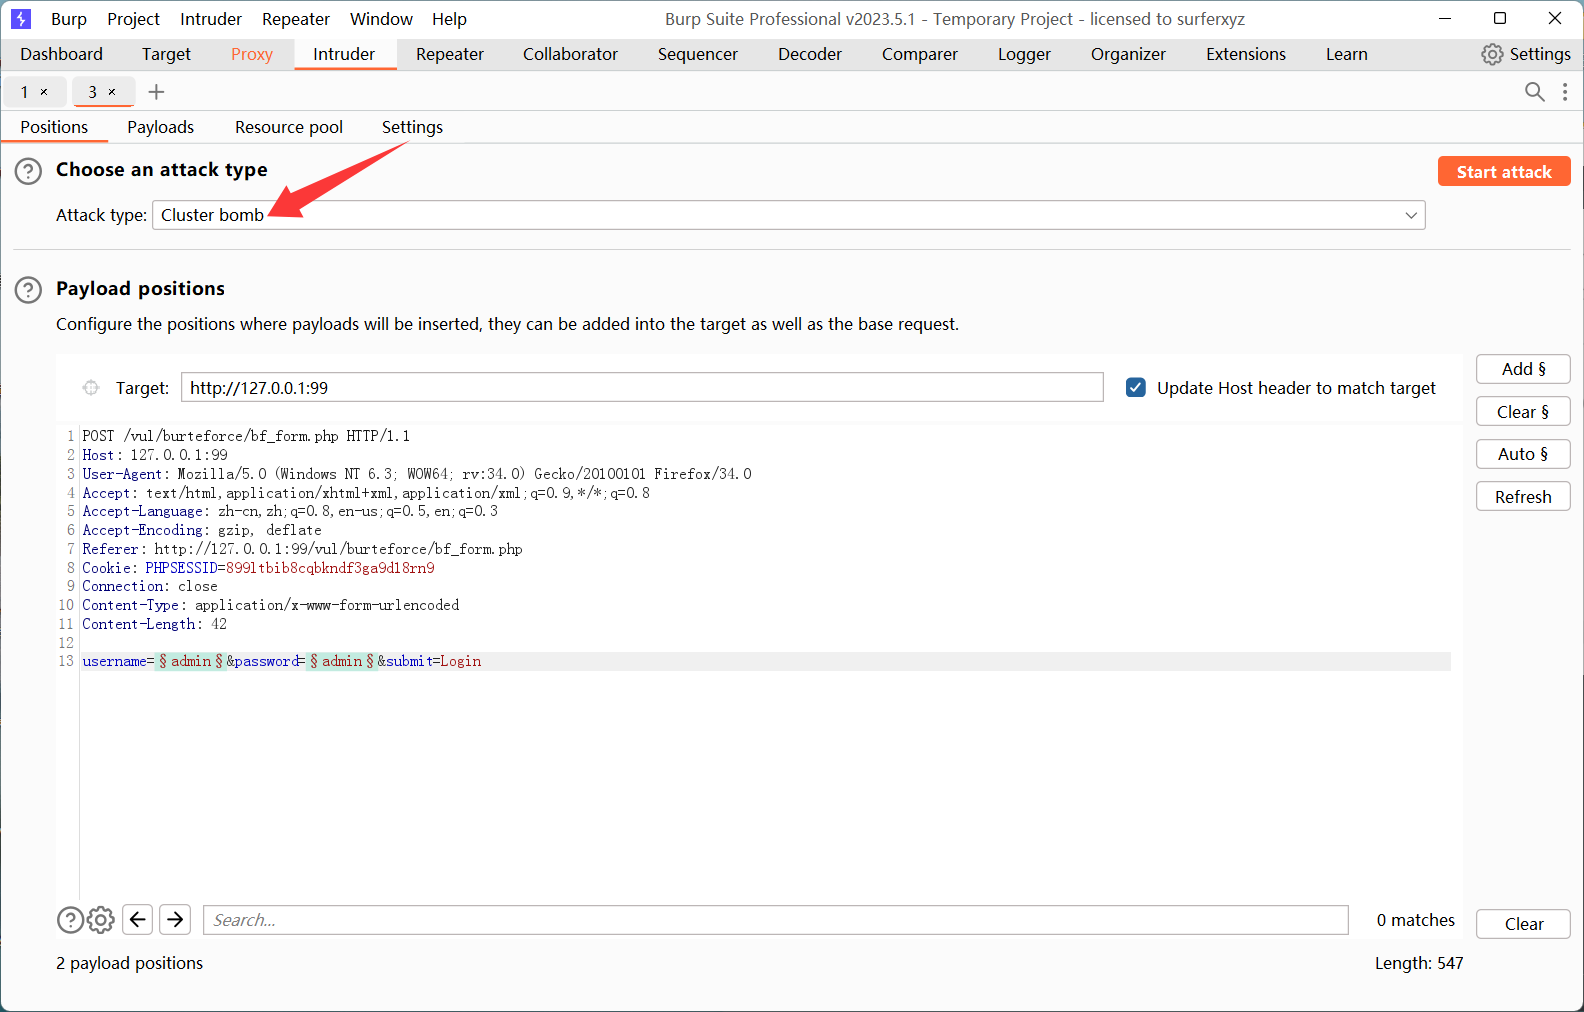The width and height of the screenshot is (1584, 1012).
Task: Click the submit=Login parameter text
Action: [434, 661]
